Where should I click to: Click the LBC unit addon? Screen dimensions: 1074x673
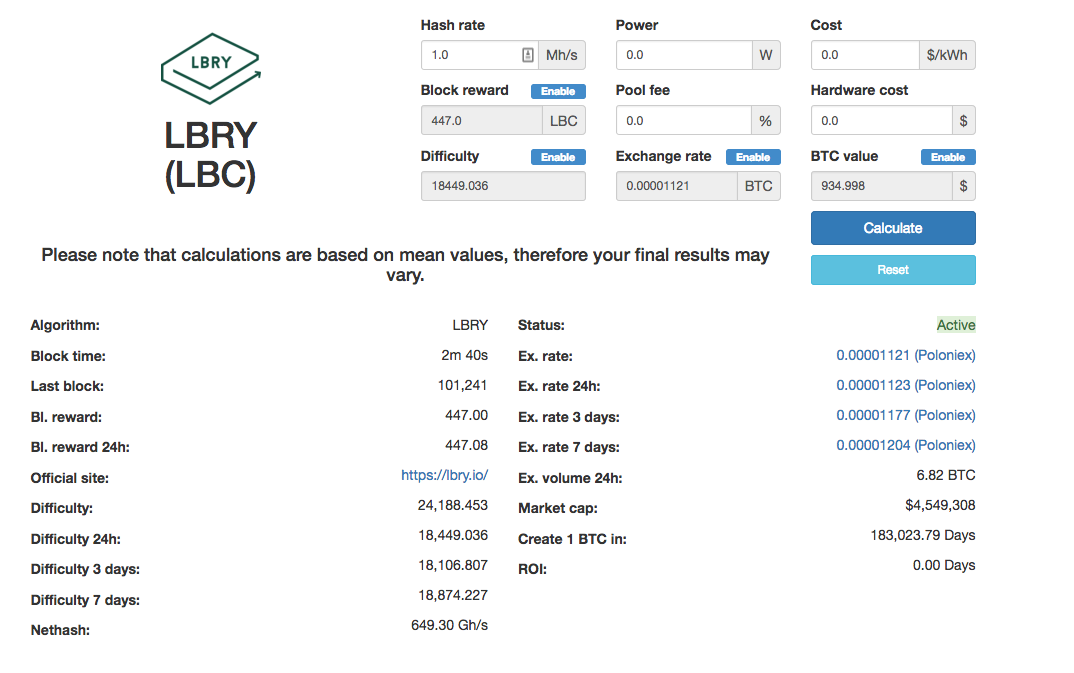[564, 120]
